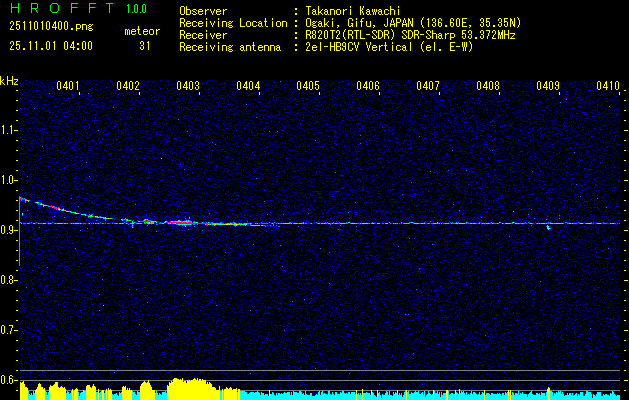The width and height of the screenshot is (629, 400).
Task: Click the observer name Takanori Kawachi
Action: pyautogui.click(x=352, y=10)
